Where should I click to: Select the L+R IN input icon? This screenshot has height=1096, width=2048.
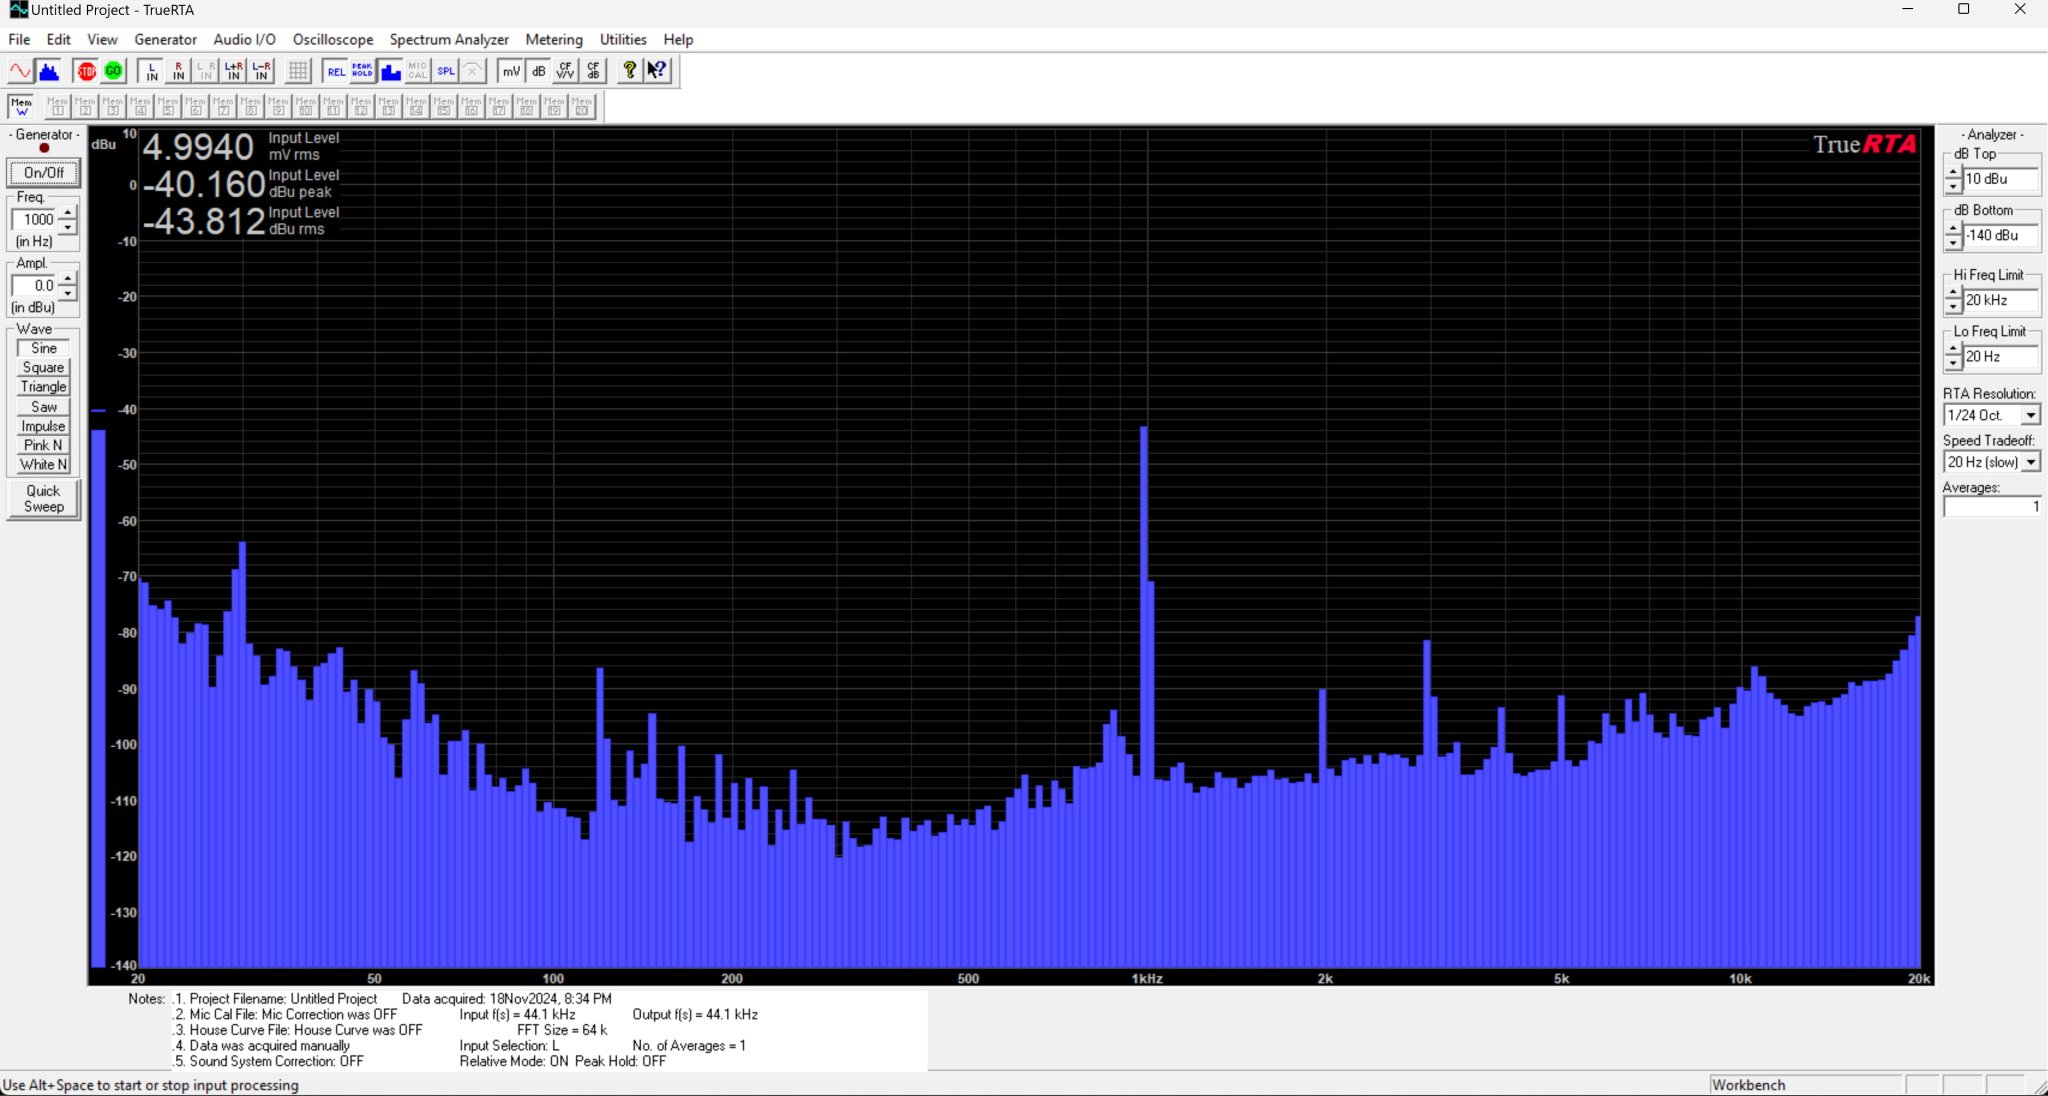point(233,71)
